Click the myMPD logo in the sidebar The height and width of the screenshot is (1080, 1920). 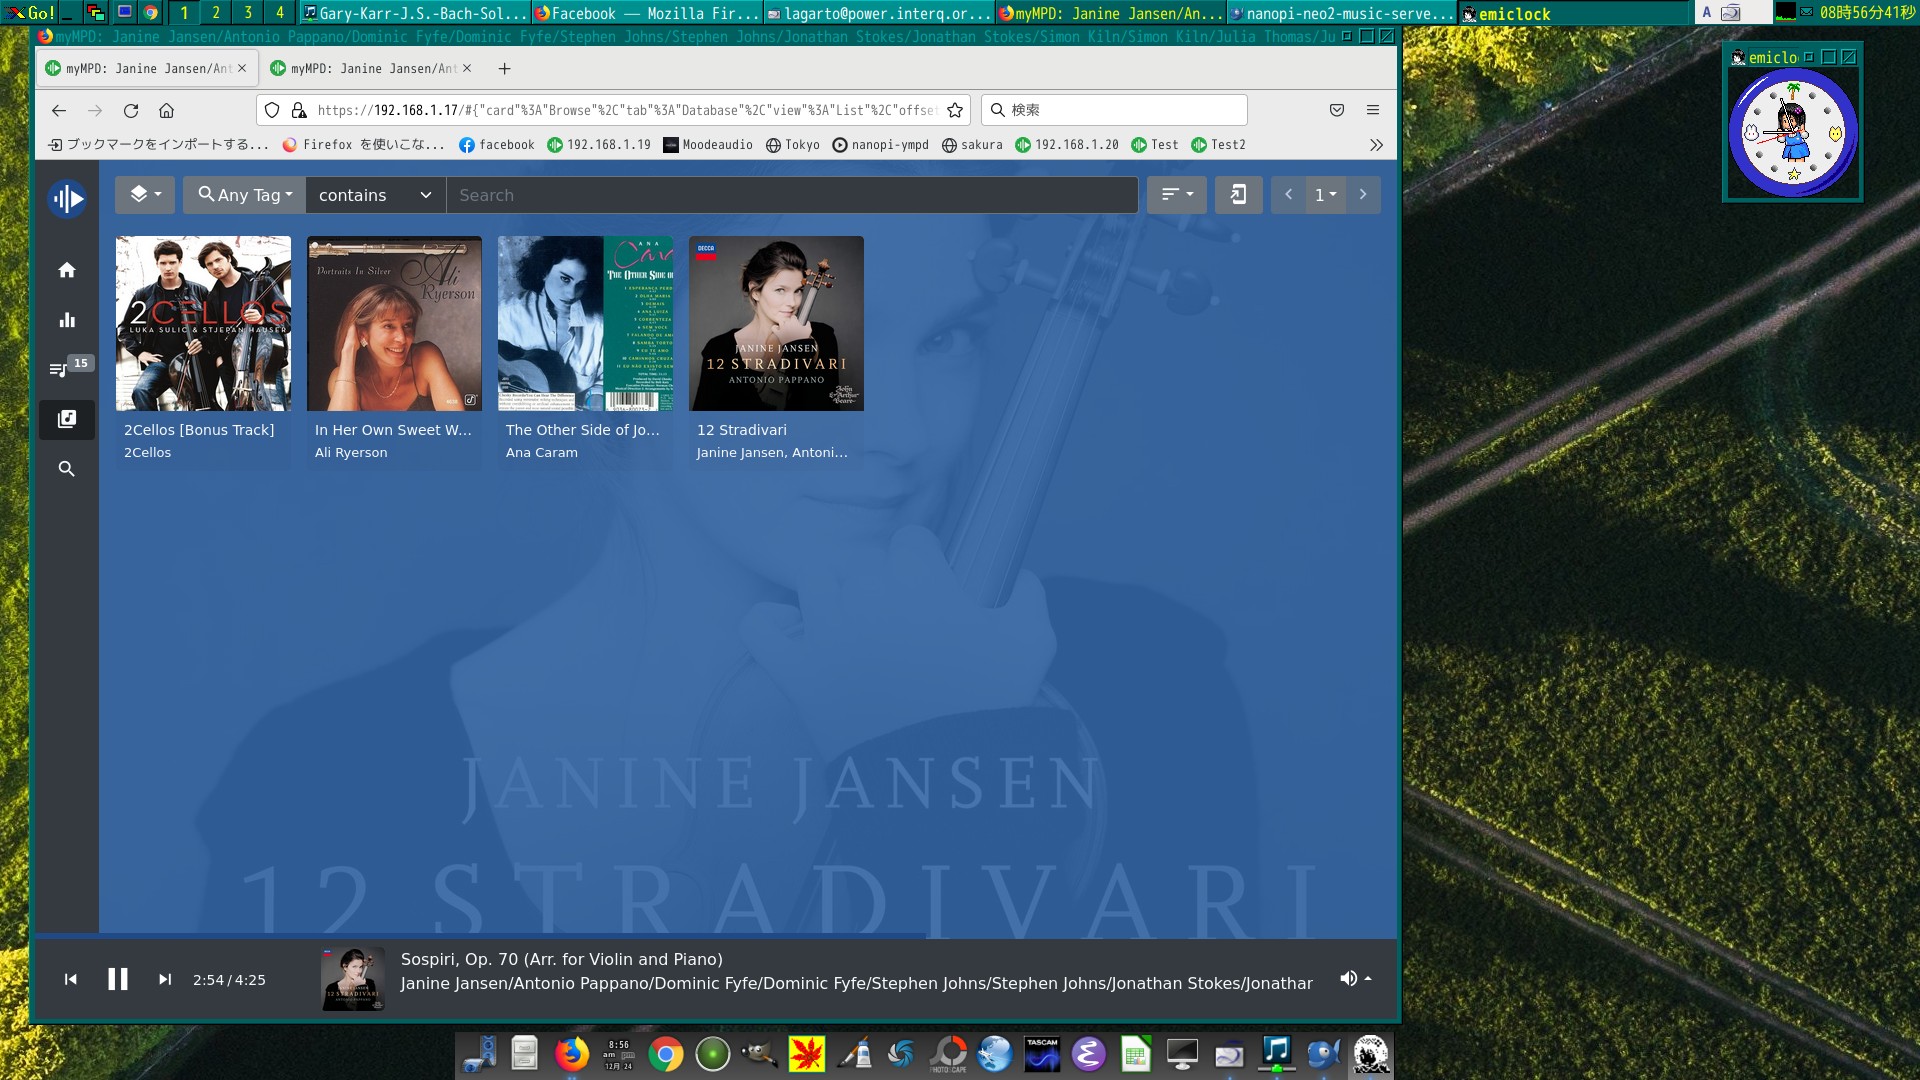(67, 199)
